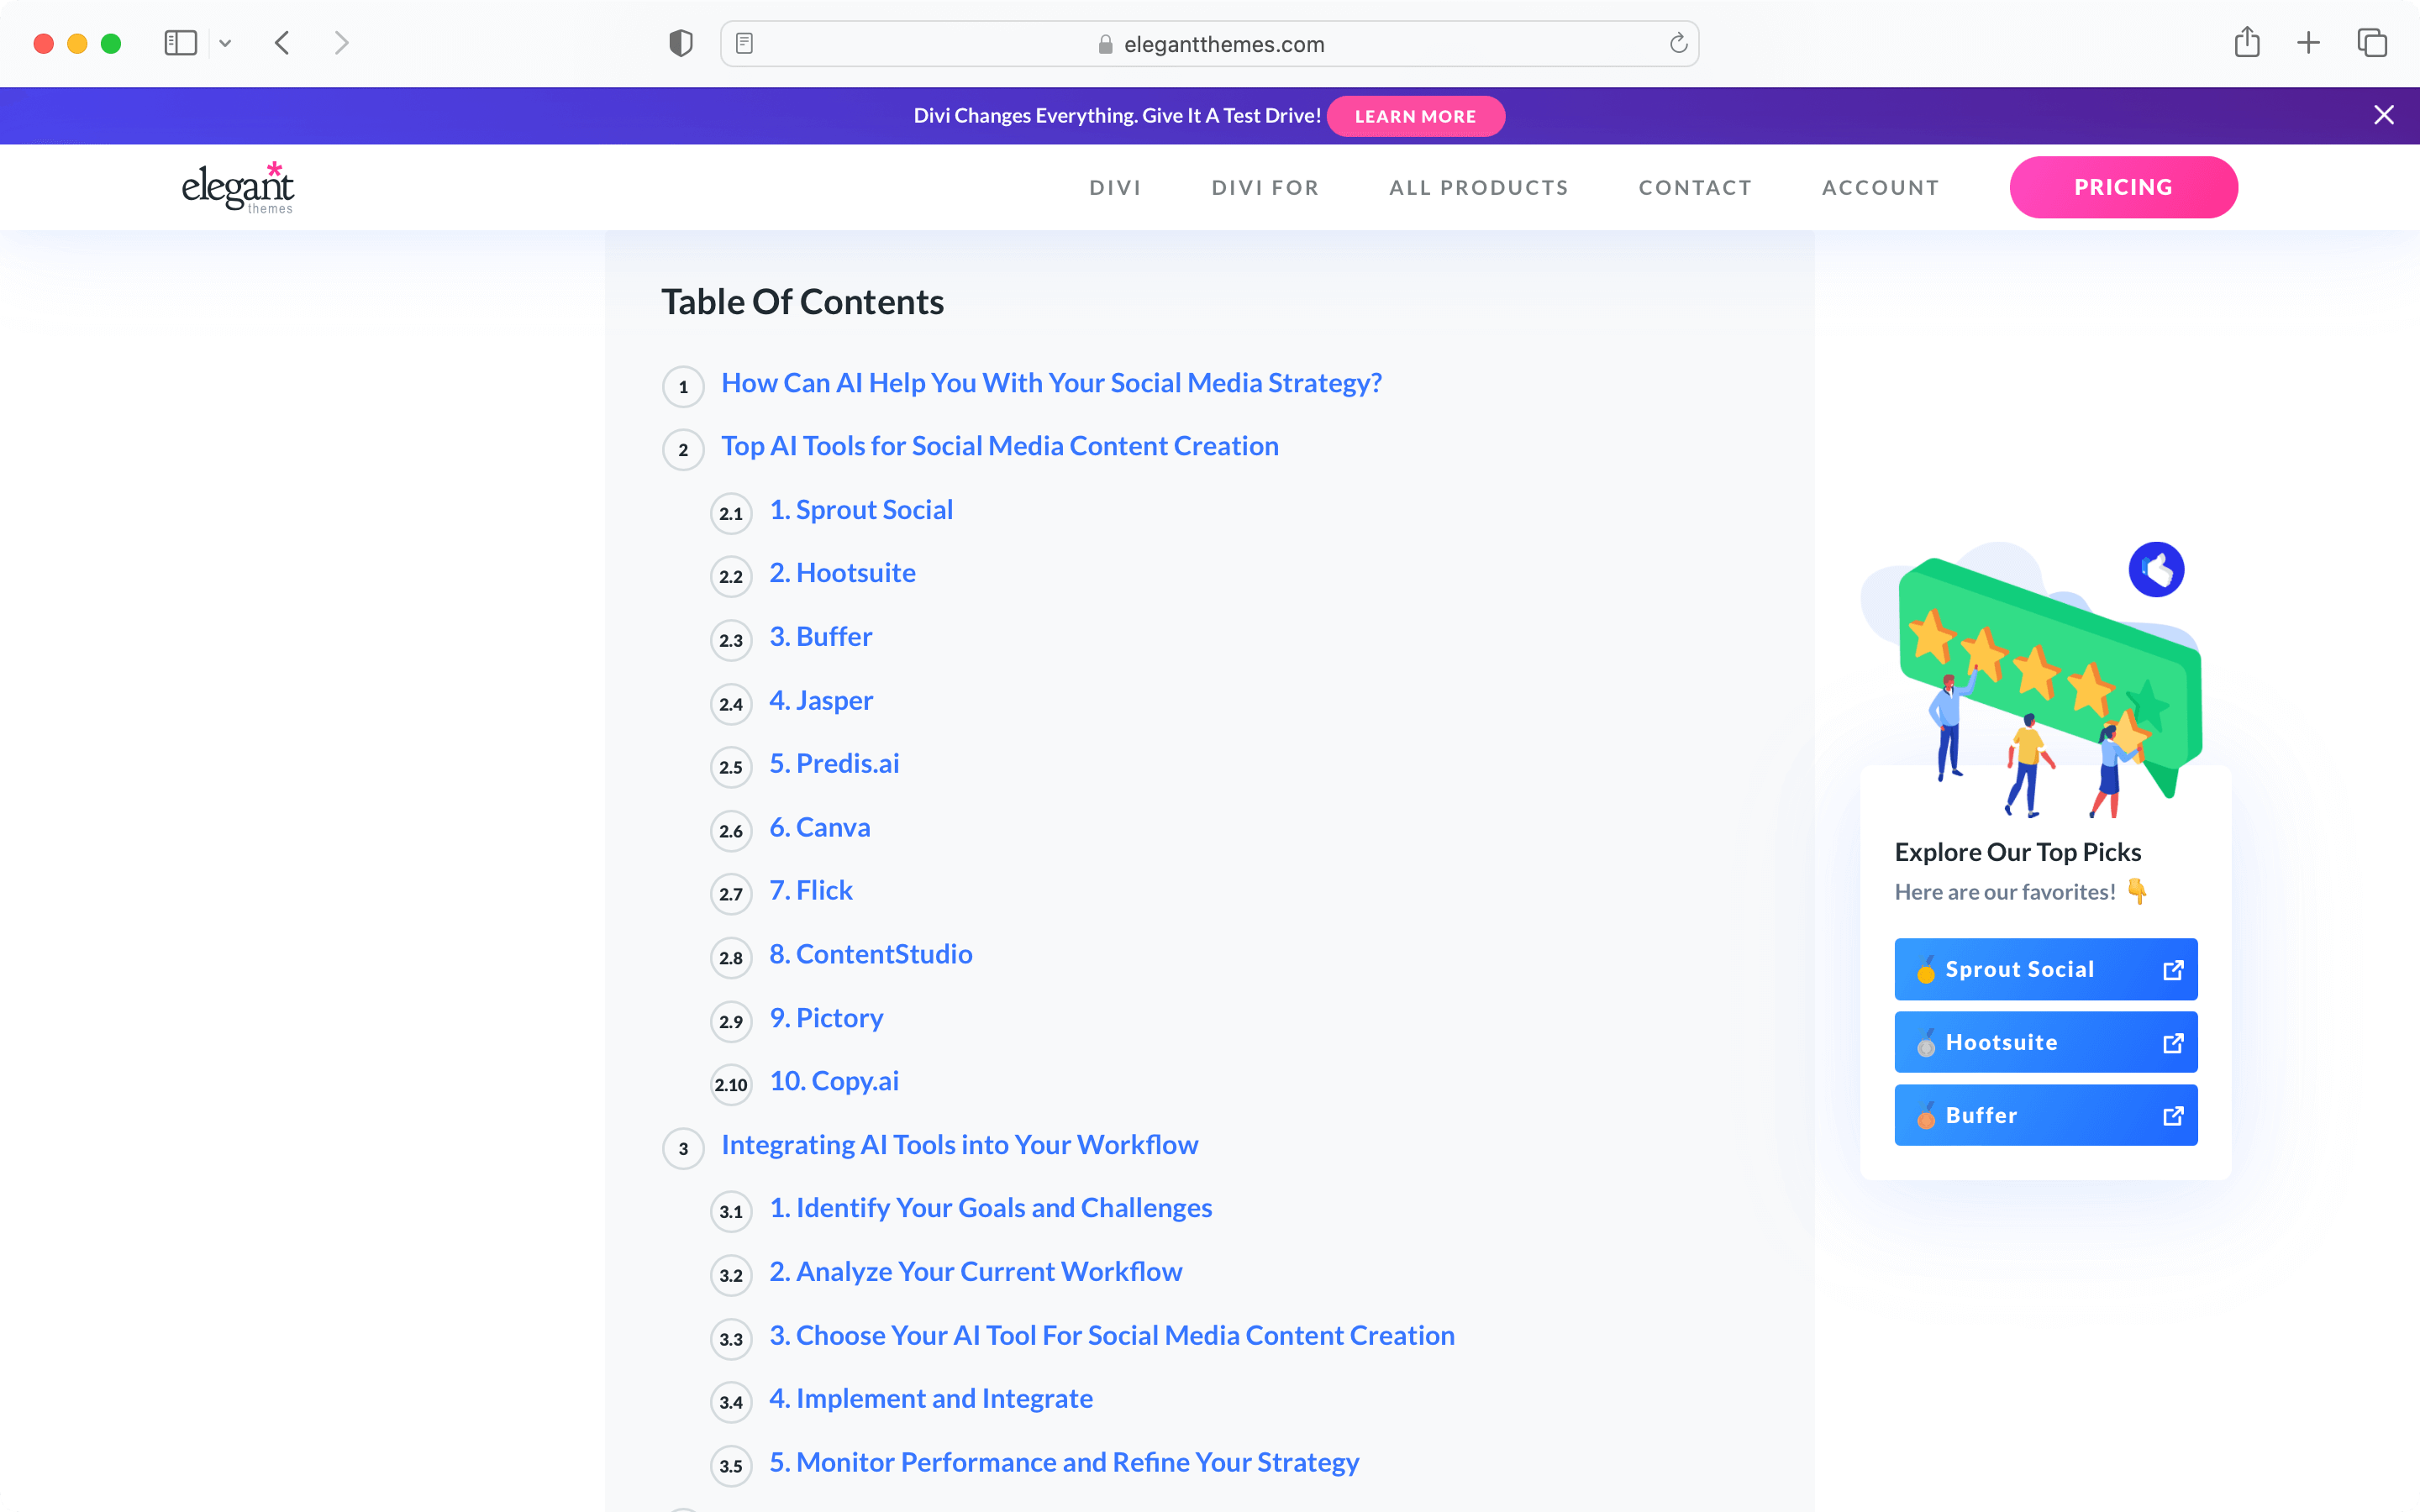
Task: Open the DIVI menu item
Action: click(1115, 187)
